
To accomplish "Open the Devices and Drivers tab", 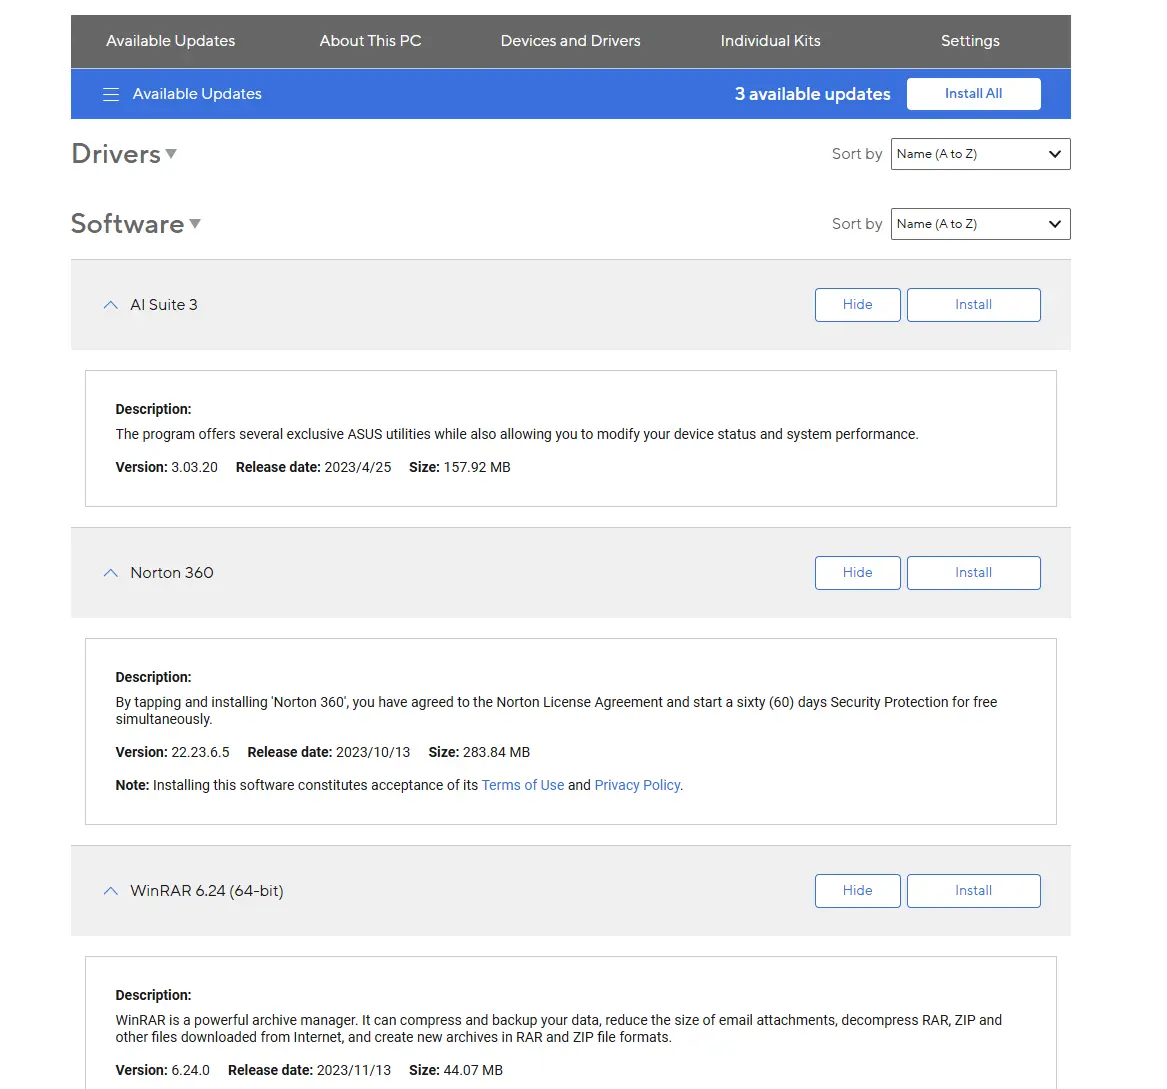I will tap(570, 41).
